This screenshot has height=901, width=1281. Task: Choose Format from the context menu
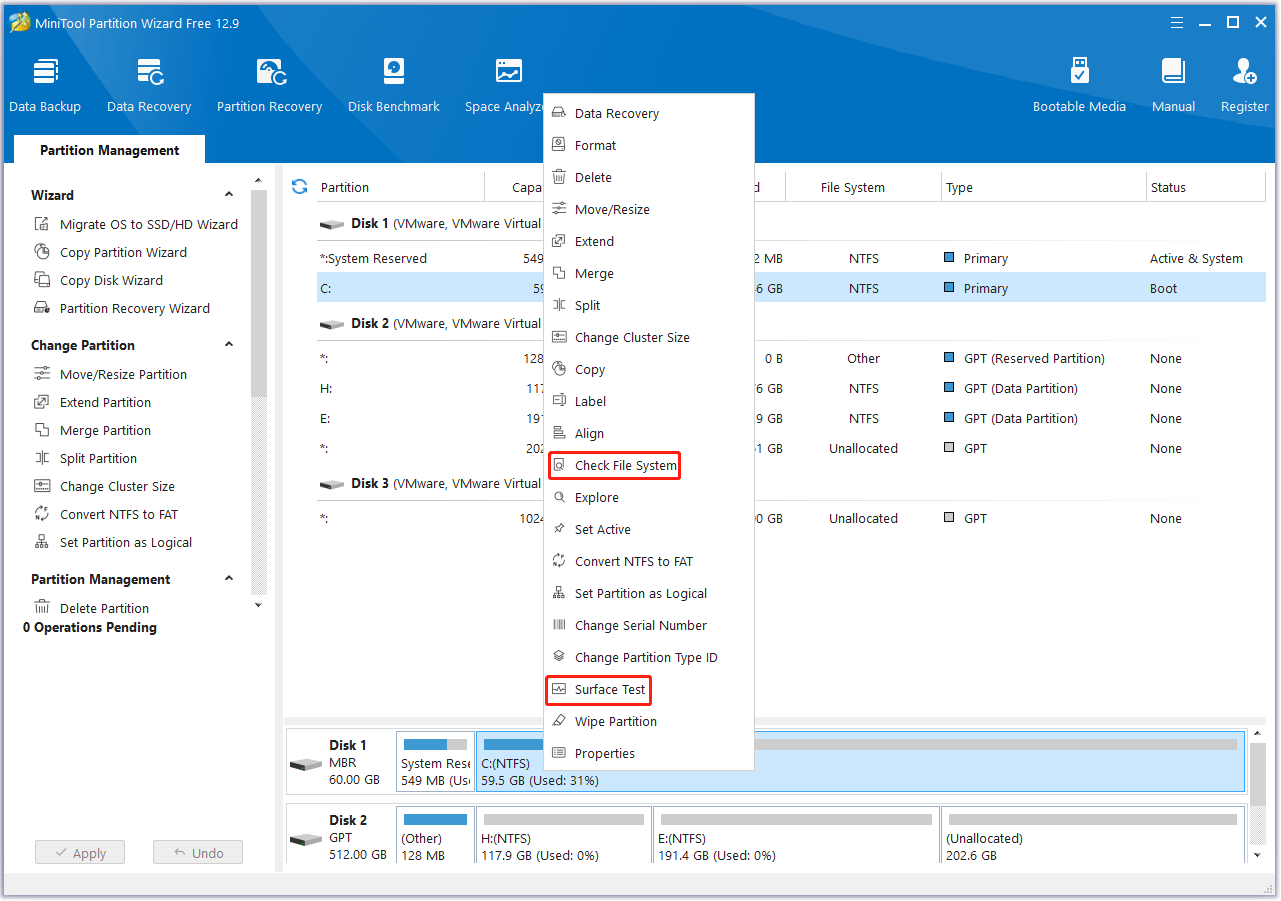point(648,146)
